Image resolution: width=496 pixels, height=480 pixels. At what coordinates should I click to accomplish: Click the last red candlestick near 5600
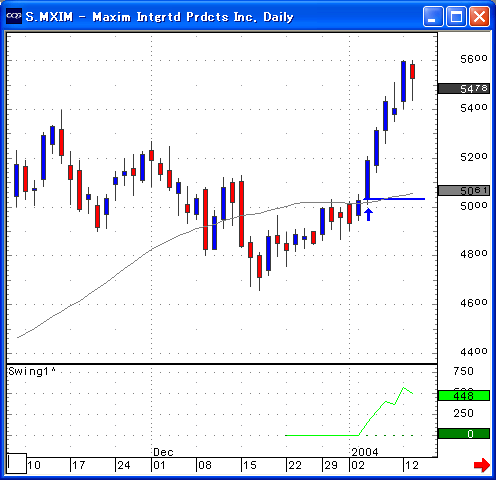pos(412,72)
